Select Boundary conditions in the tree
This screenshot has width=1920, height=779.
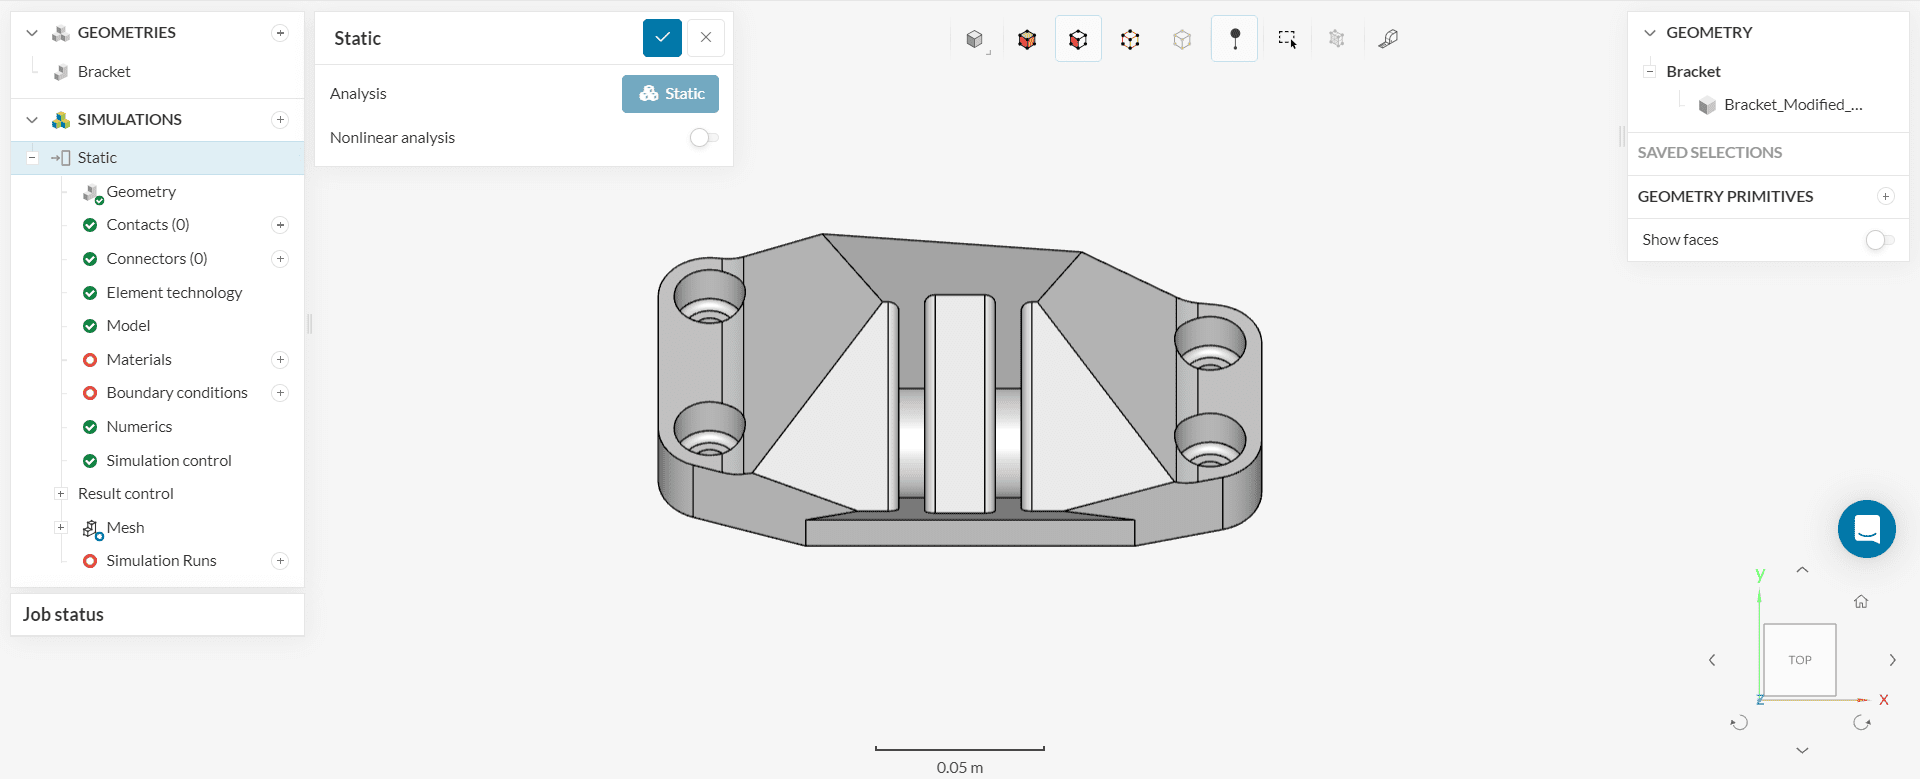coord(177,393)
